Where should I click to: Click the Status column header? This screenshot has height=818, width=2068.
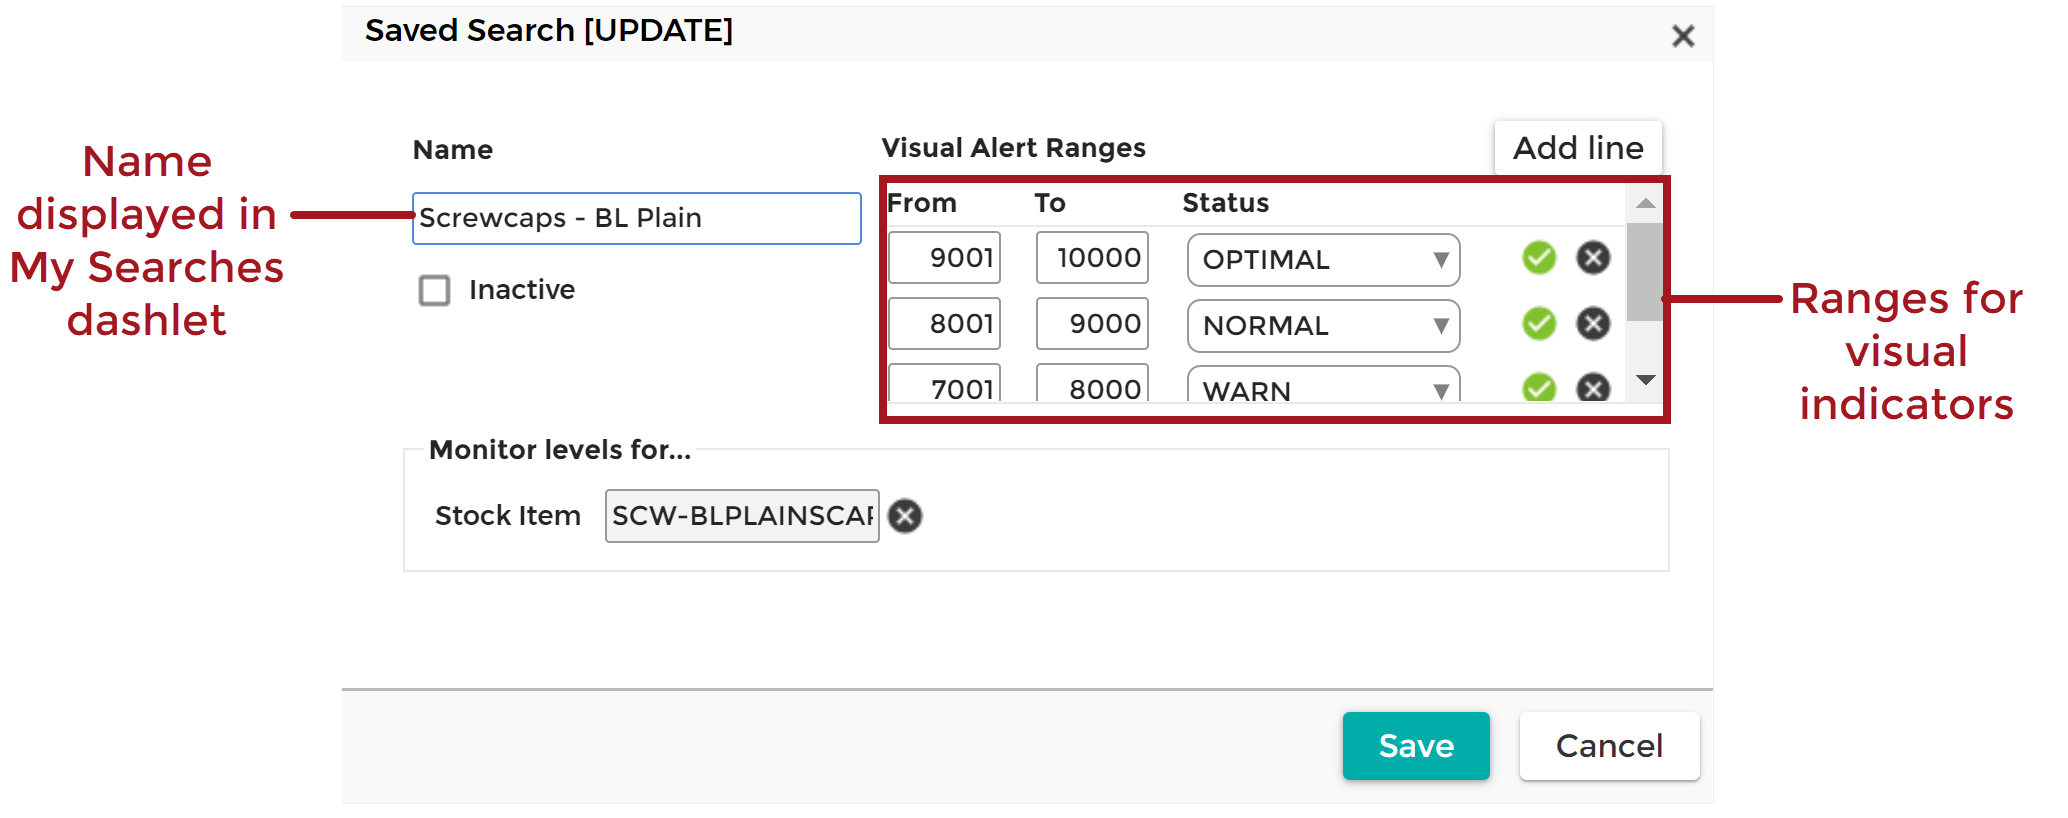pos(1225,202)
